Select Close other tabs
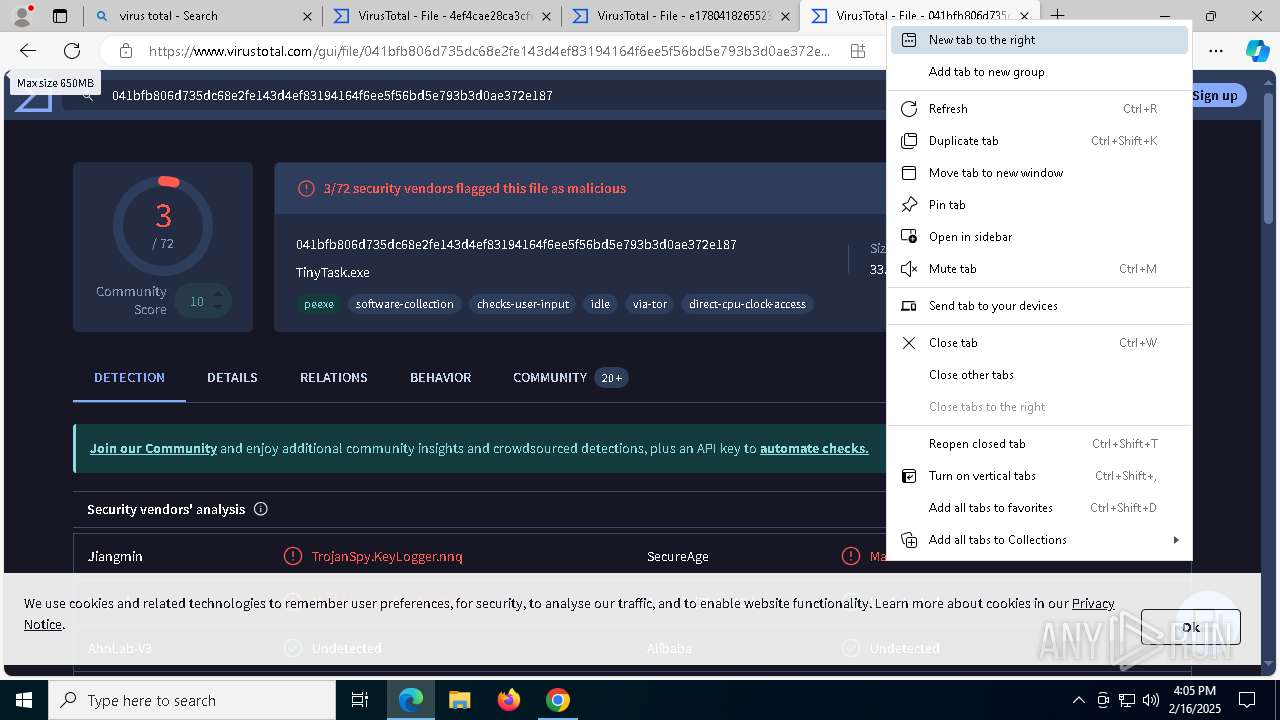Screen dimensions: 1280x720 pyautogui.click(x=1039, y=375)
